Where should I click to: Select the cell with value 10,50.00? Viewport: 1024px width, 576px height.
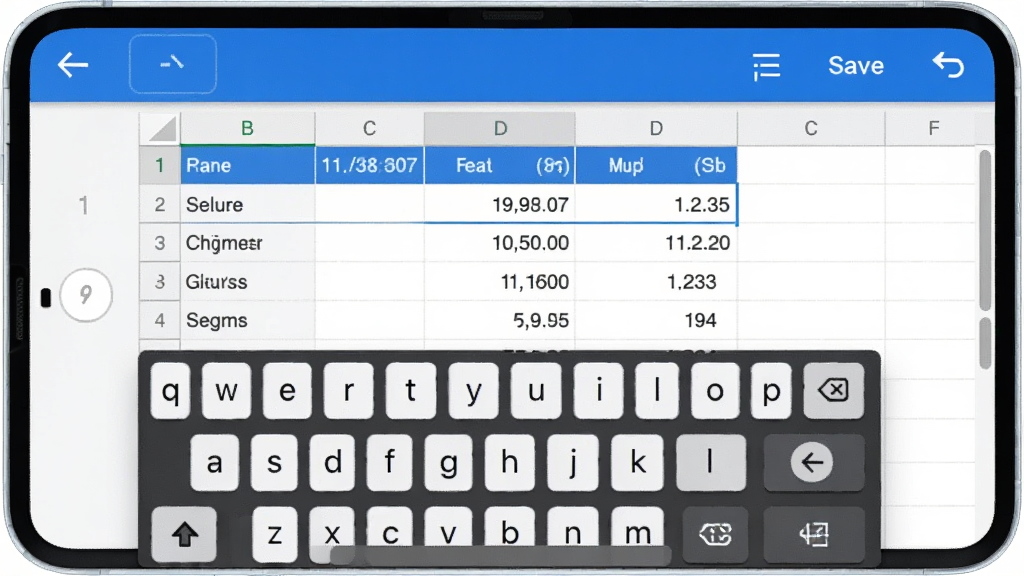pos(500,243)
